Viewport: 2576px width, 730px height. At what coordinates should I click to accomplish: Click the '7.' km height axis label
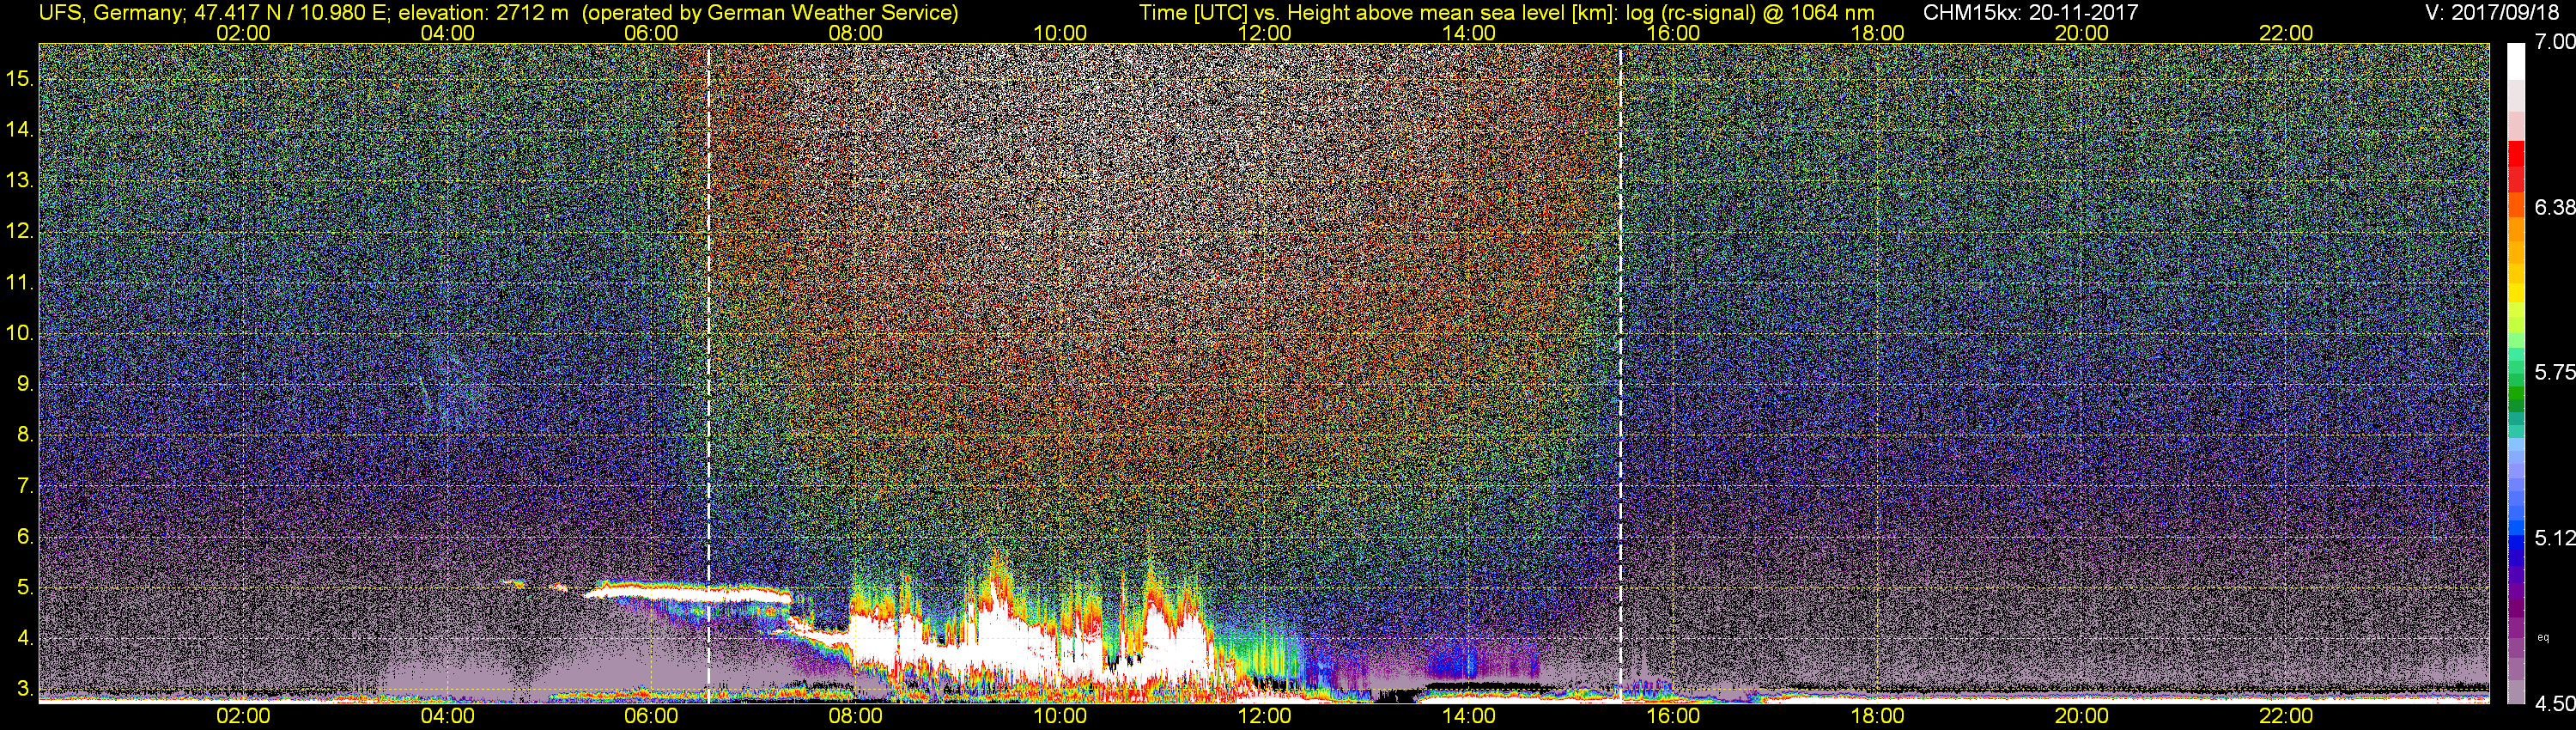(x=24, y=486)
